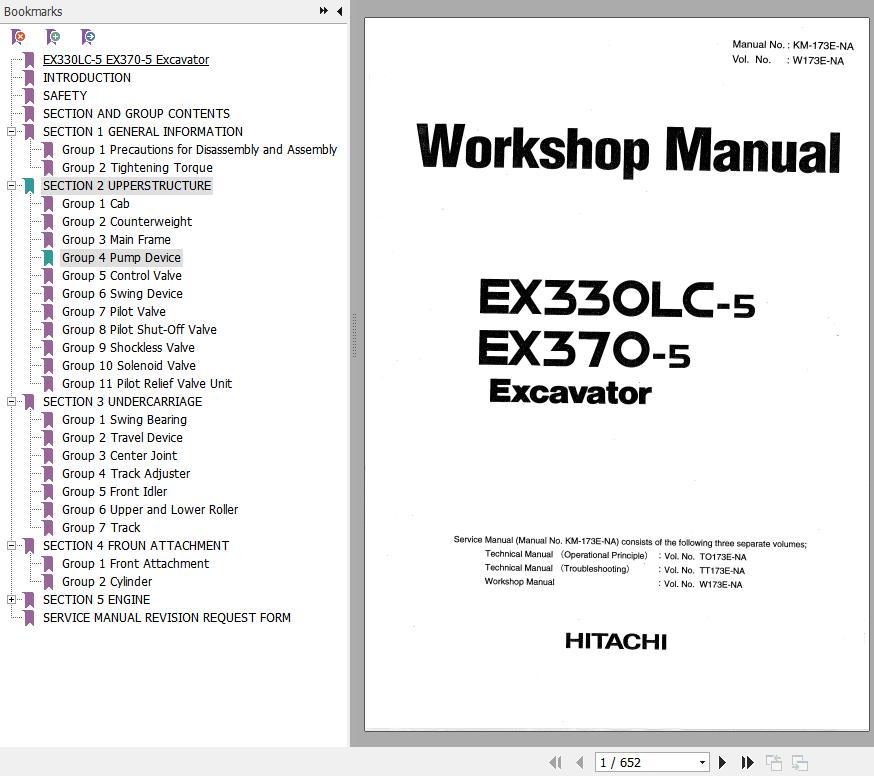
Task: Click the previous view icon in the bottom bar
Action: (774, 763)
